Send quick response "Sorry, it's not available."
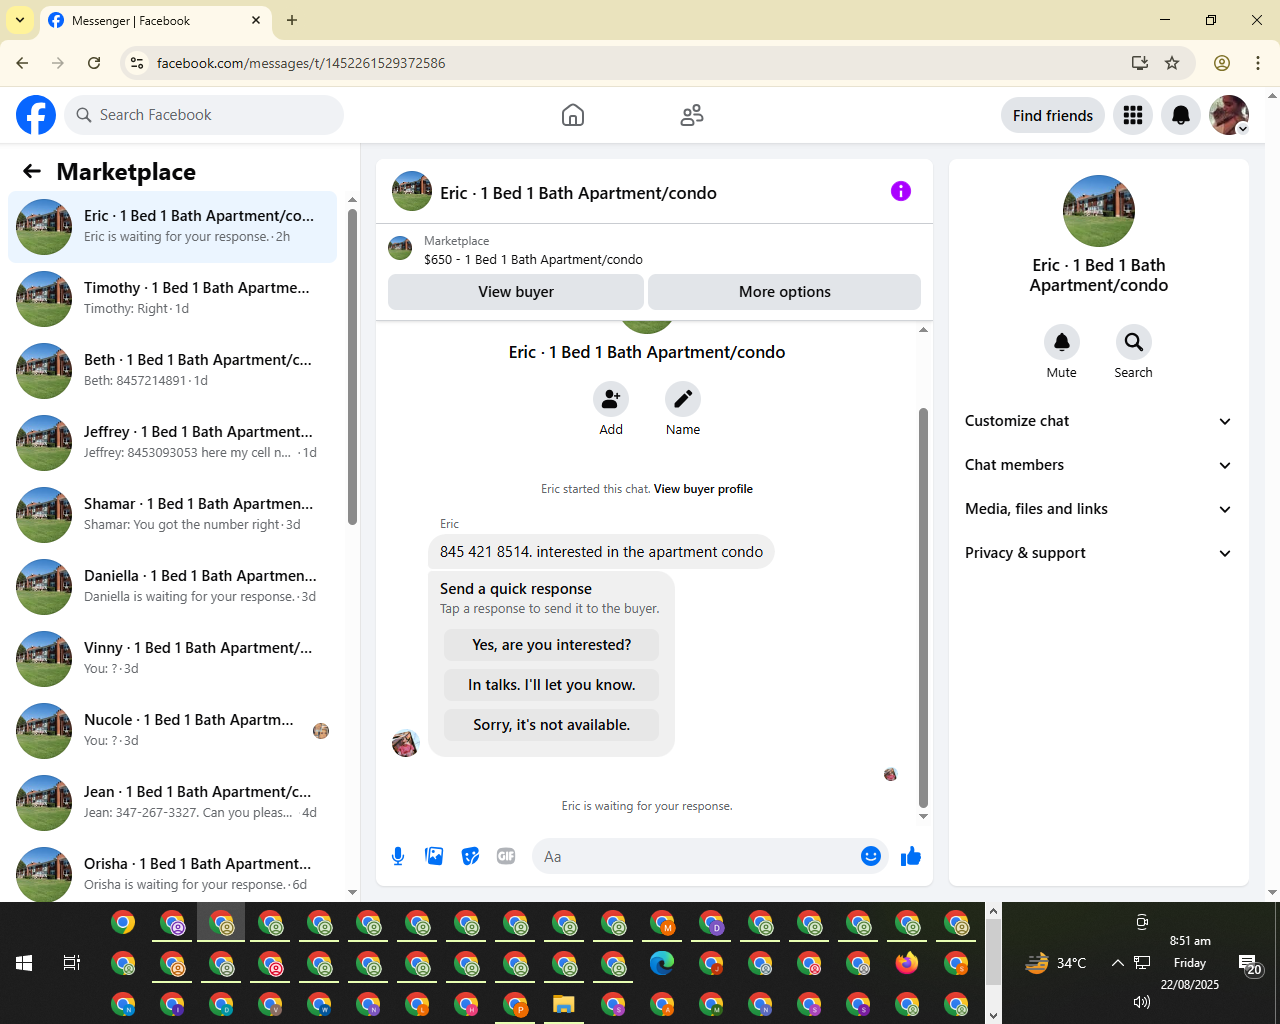Image resolution: width=1280 pixels, height=1024 pixels. (x=552, y=725)
